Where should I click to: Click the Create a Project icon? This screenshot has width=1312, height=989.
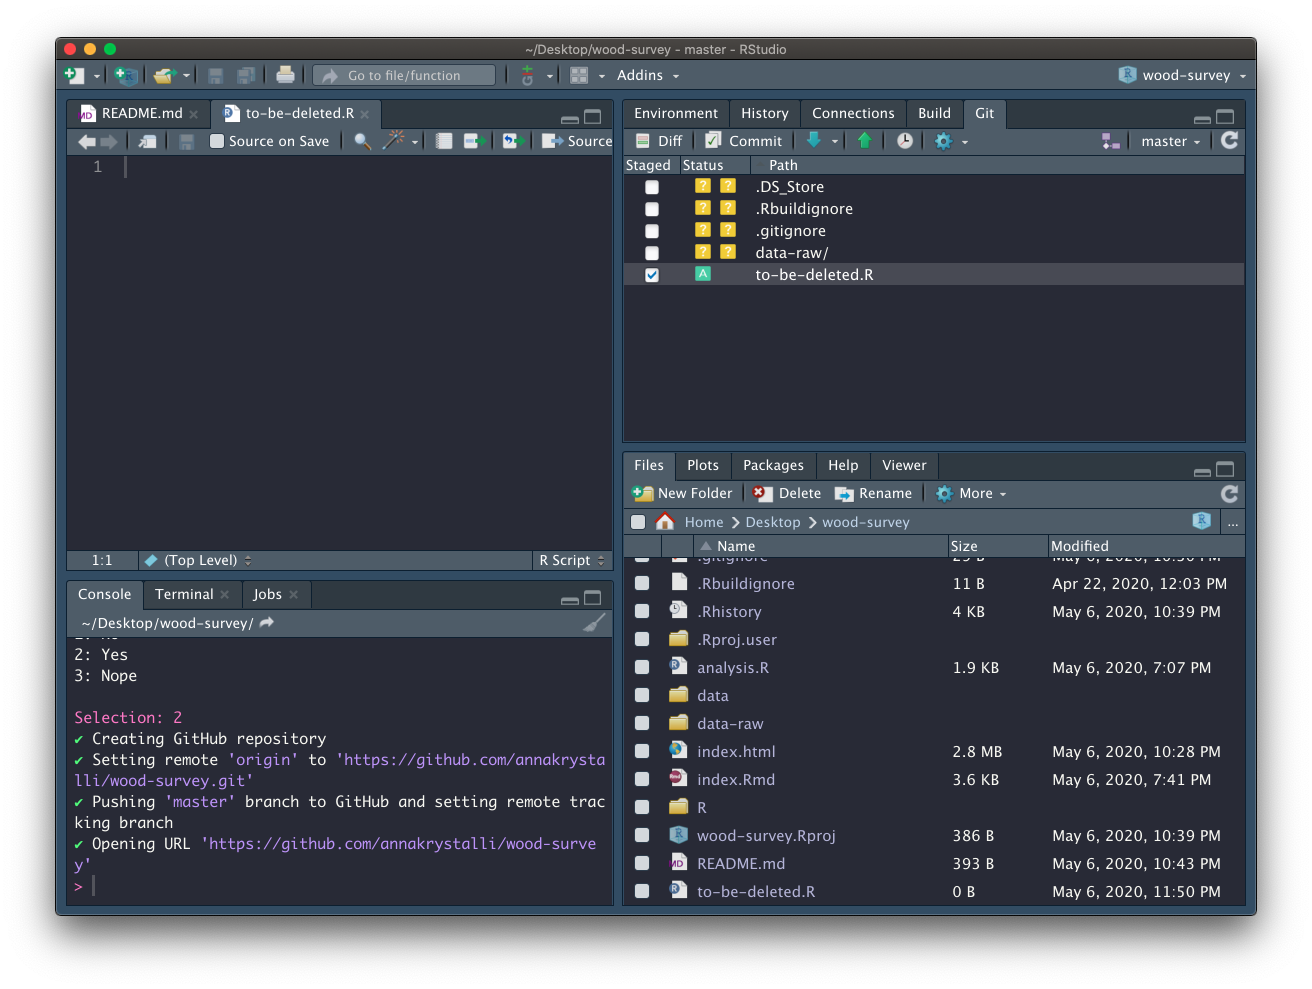[x=126, y=75]
